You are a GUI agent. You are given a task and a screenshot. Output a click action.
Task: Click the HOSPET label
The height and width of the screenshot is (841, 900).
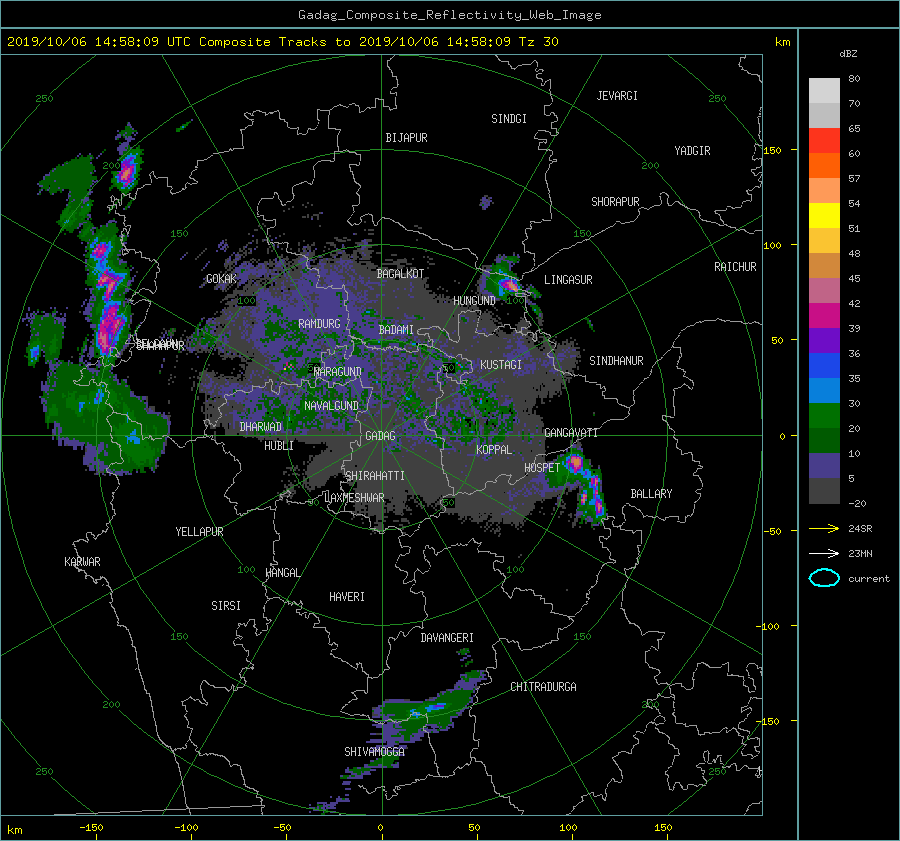(542, 468)
